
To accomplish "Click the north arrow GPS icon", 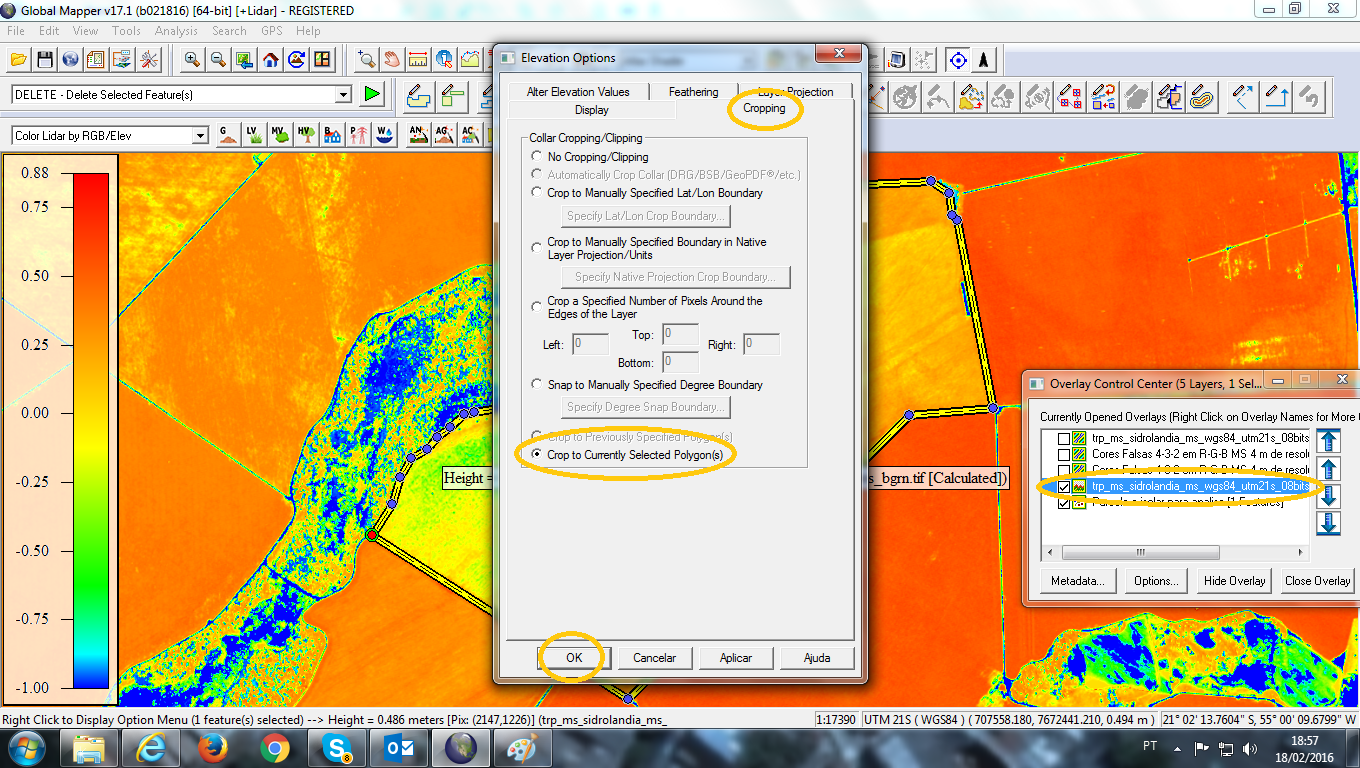I will click(x=985, y=60).
